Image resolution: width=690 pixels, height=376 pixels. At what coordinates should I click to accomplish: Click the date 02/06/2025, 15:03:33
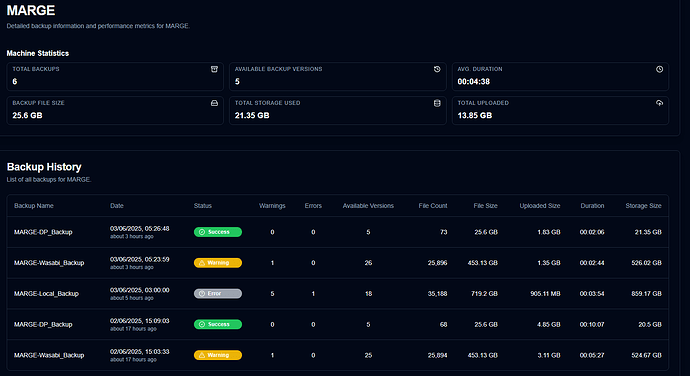[x=139, y=352]
